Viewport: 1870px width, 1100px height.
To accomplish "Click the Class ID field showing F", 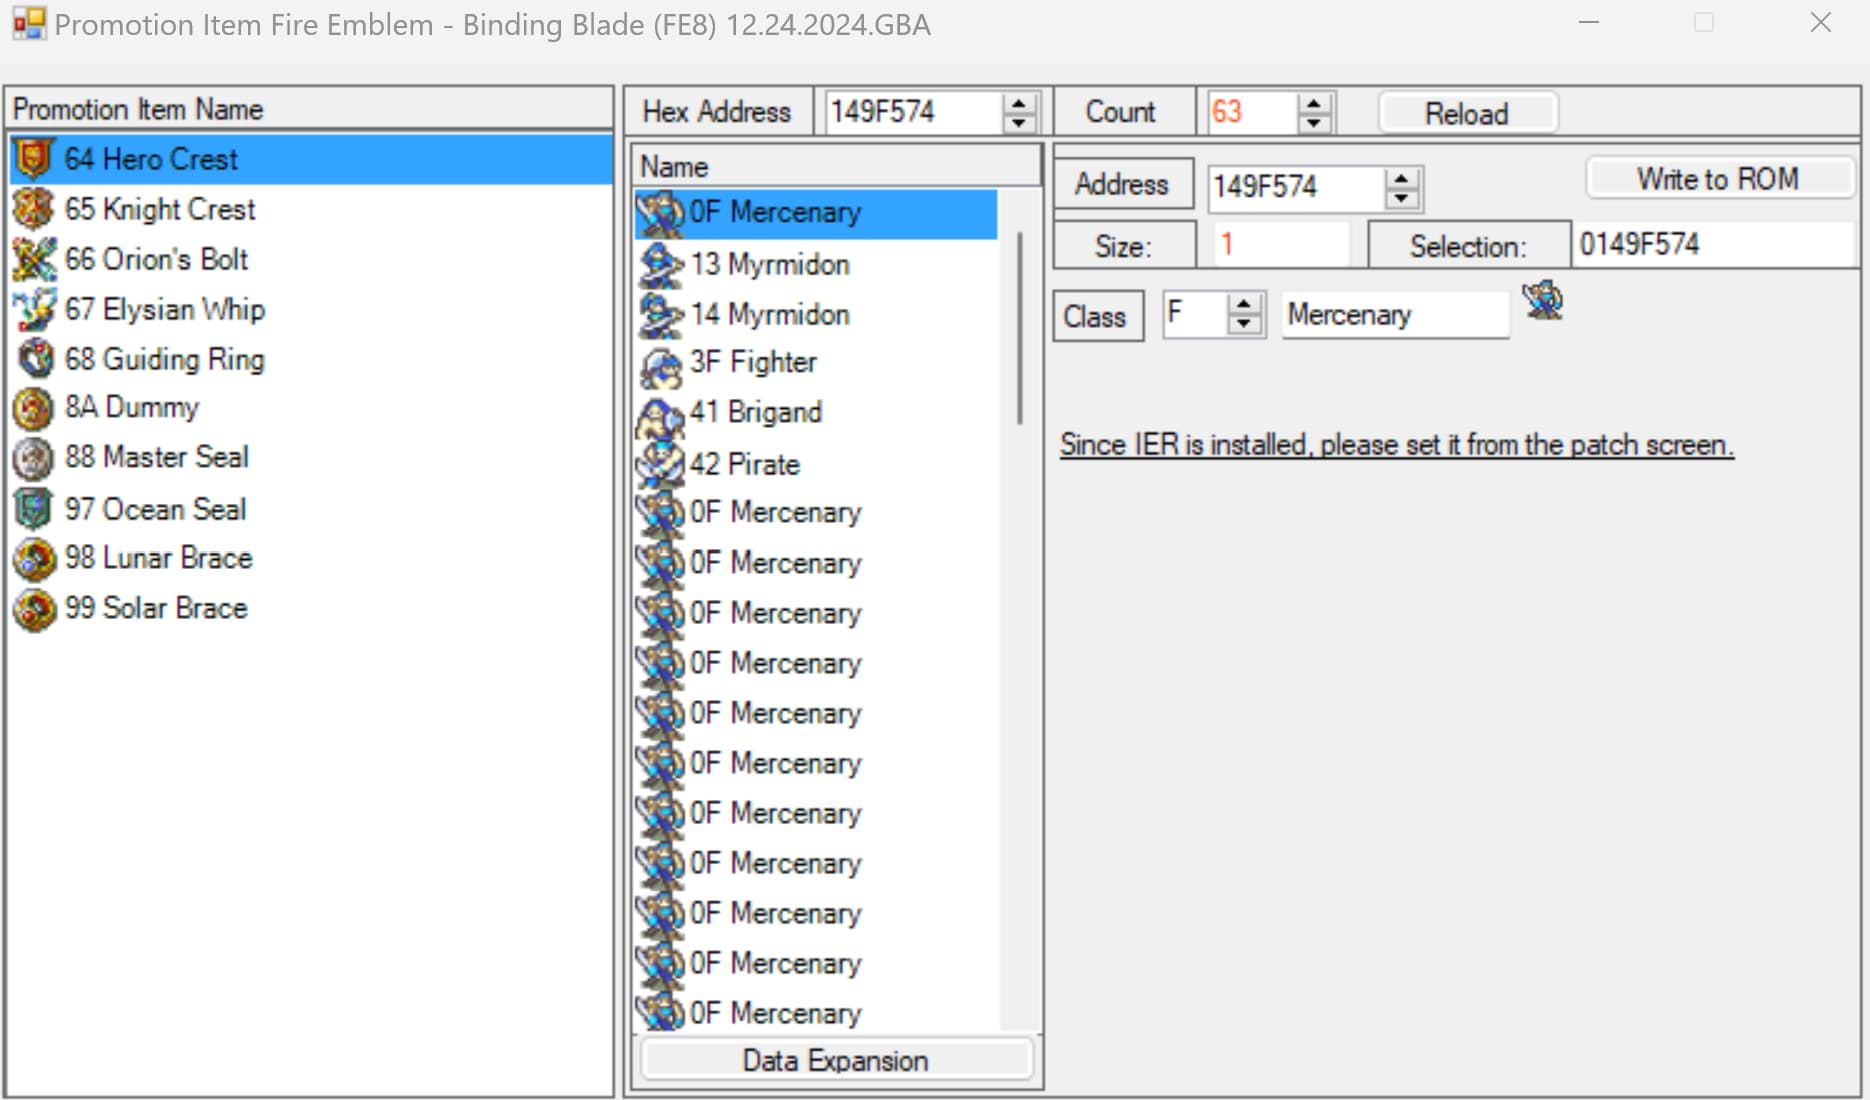I will (x=1195, y=314).
